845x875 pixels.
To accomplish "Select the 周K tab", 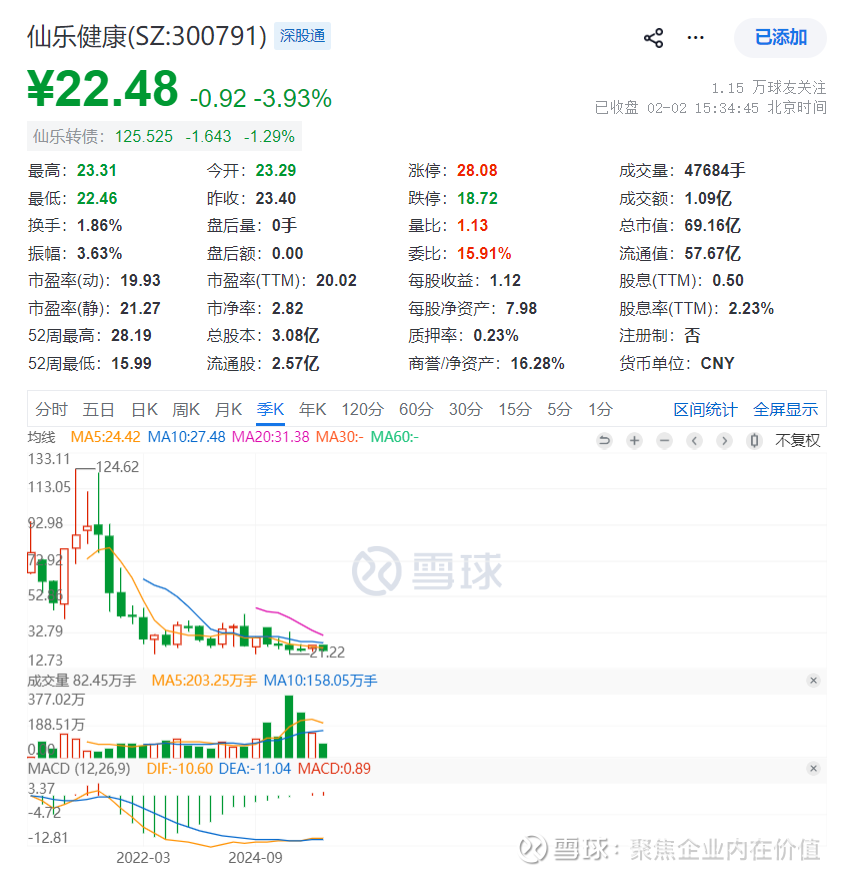I will click(x=185, y=409).
